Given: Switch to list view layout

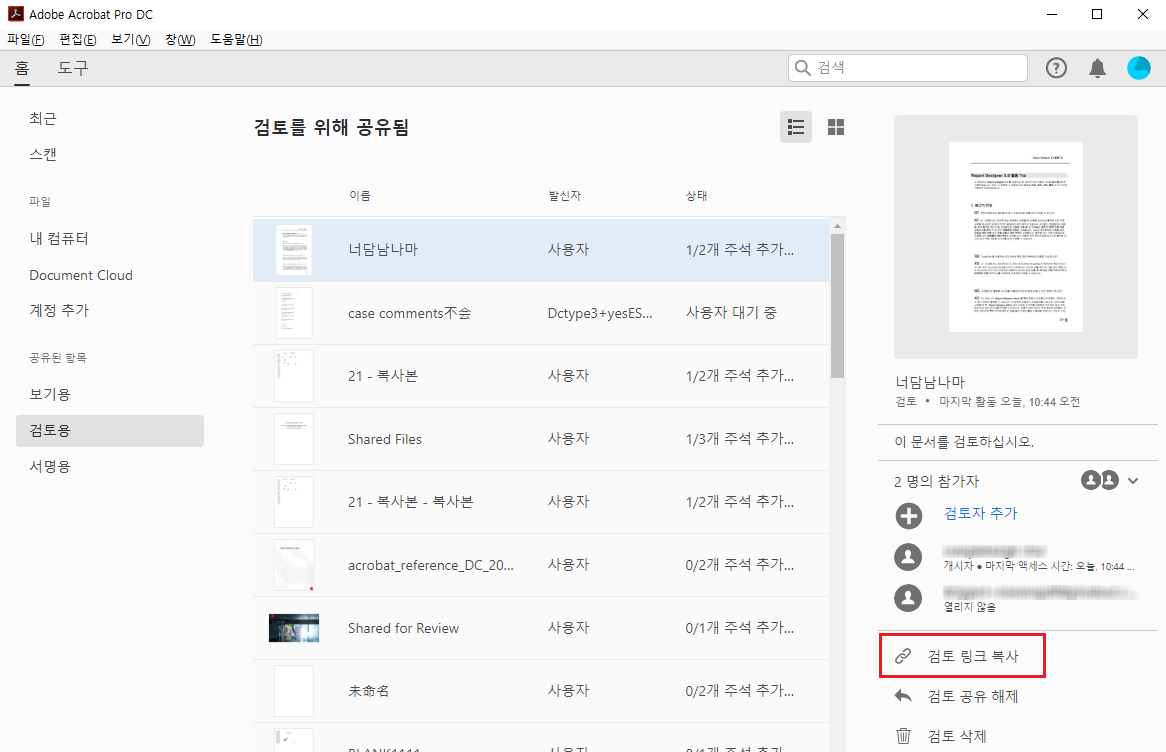Looking at the screenshot, I should coord(796,127).
